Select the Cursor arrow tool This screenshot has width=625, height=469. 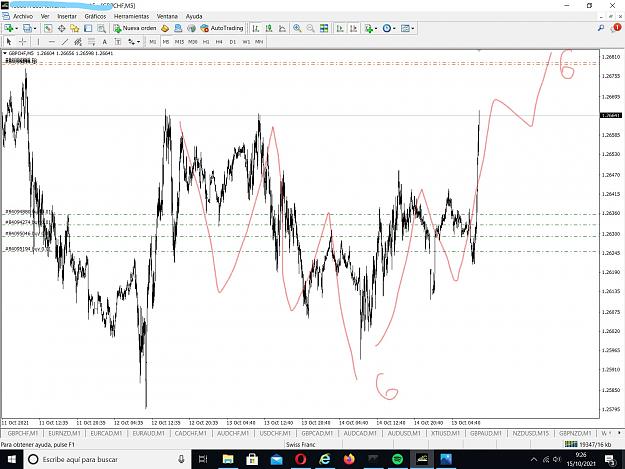tap(9, 42)
